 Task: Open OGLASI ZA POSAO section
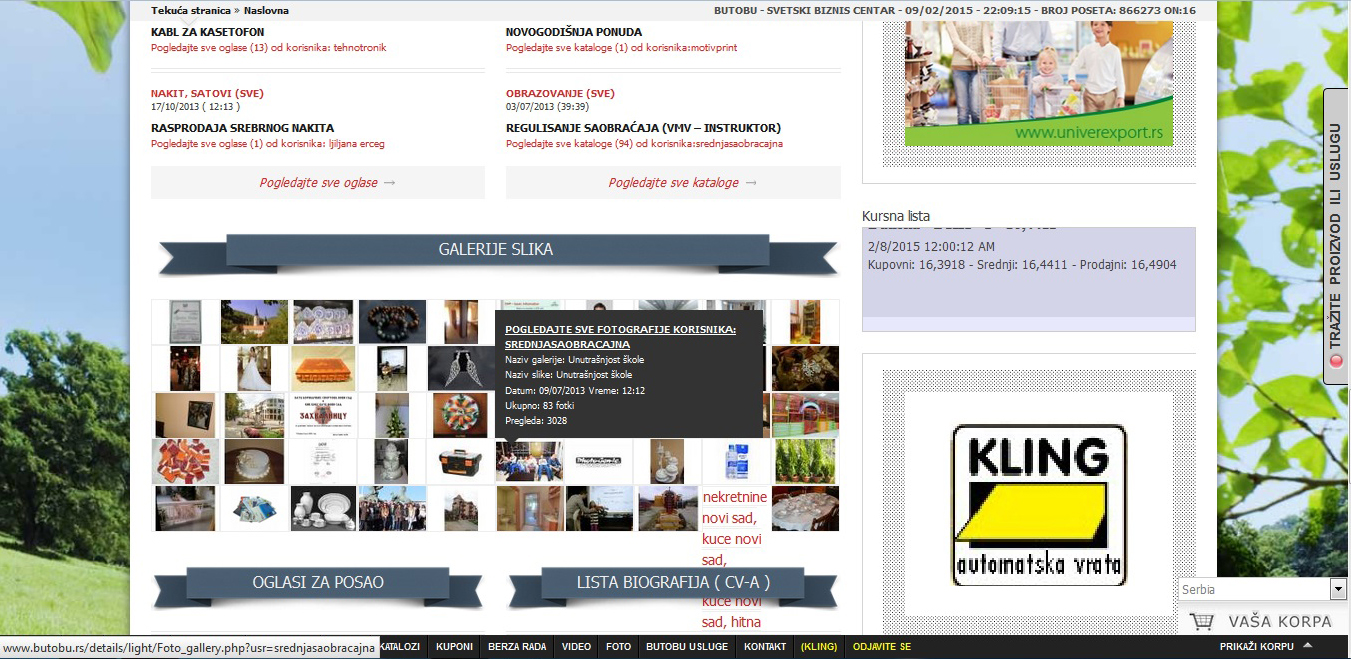pos(319,581)
